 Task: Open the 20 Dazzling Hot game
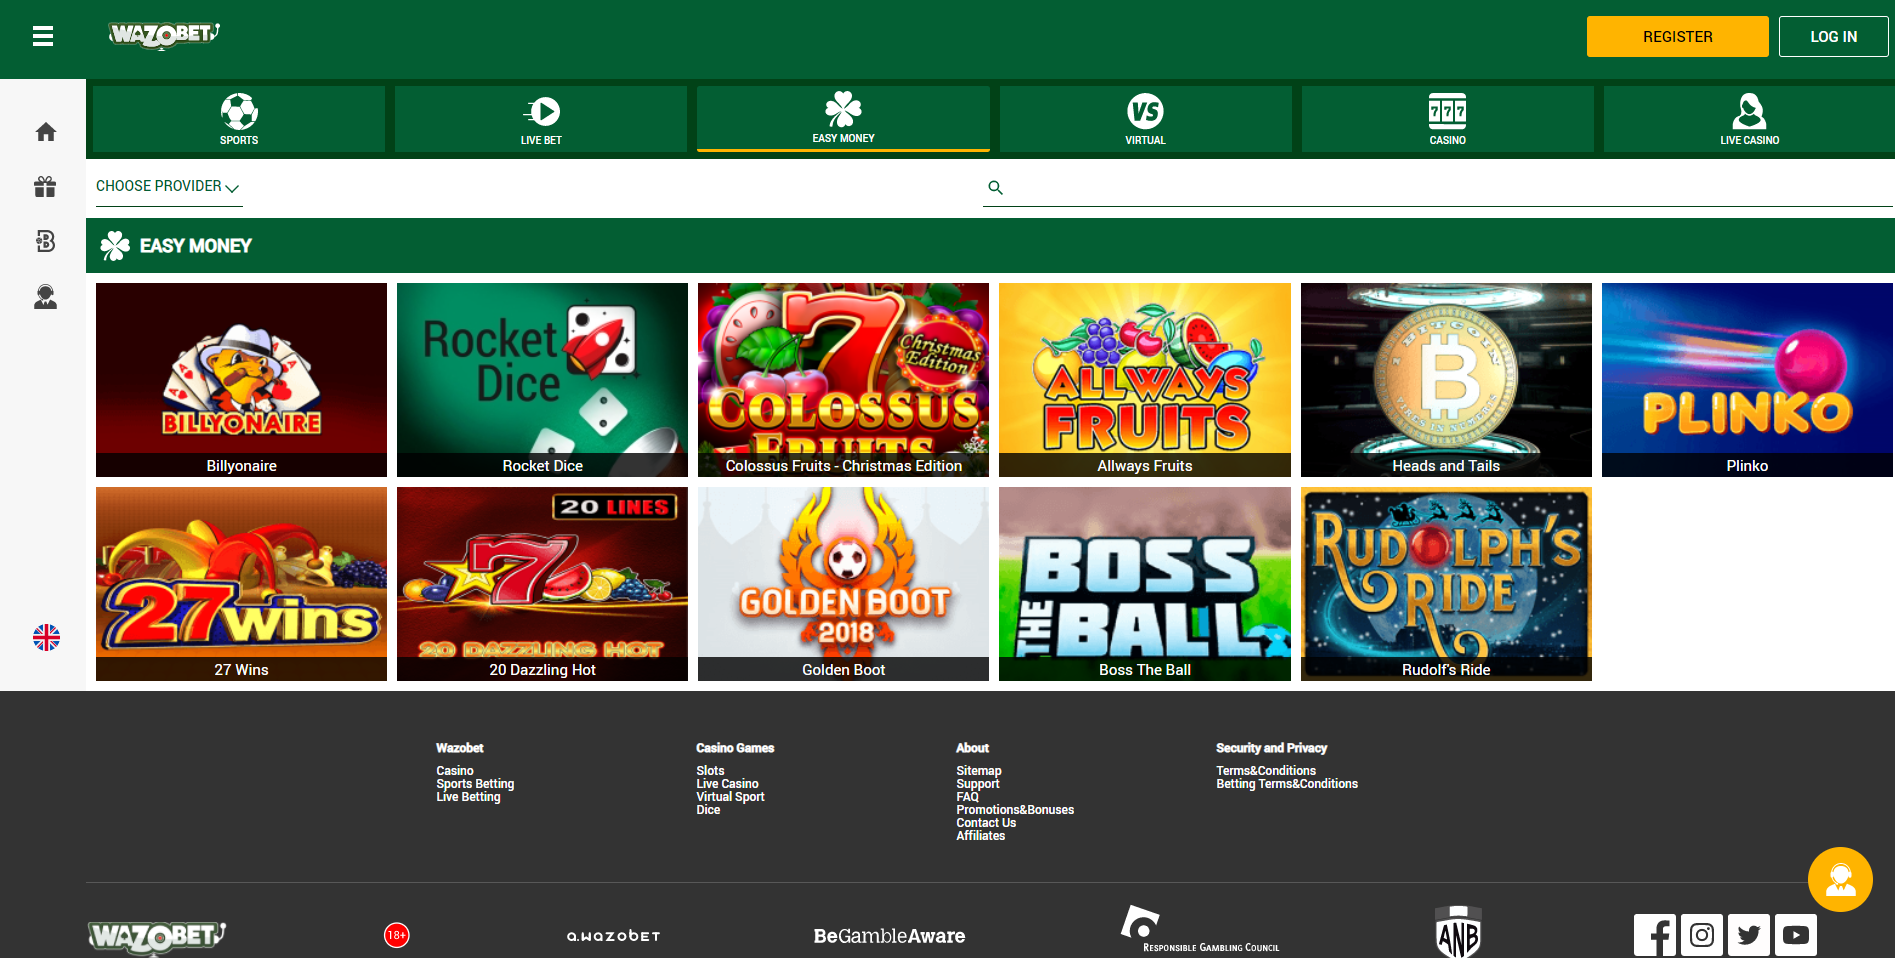[x=542, y=584]
